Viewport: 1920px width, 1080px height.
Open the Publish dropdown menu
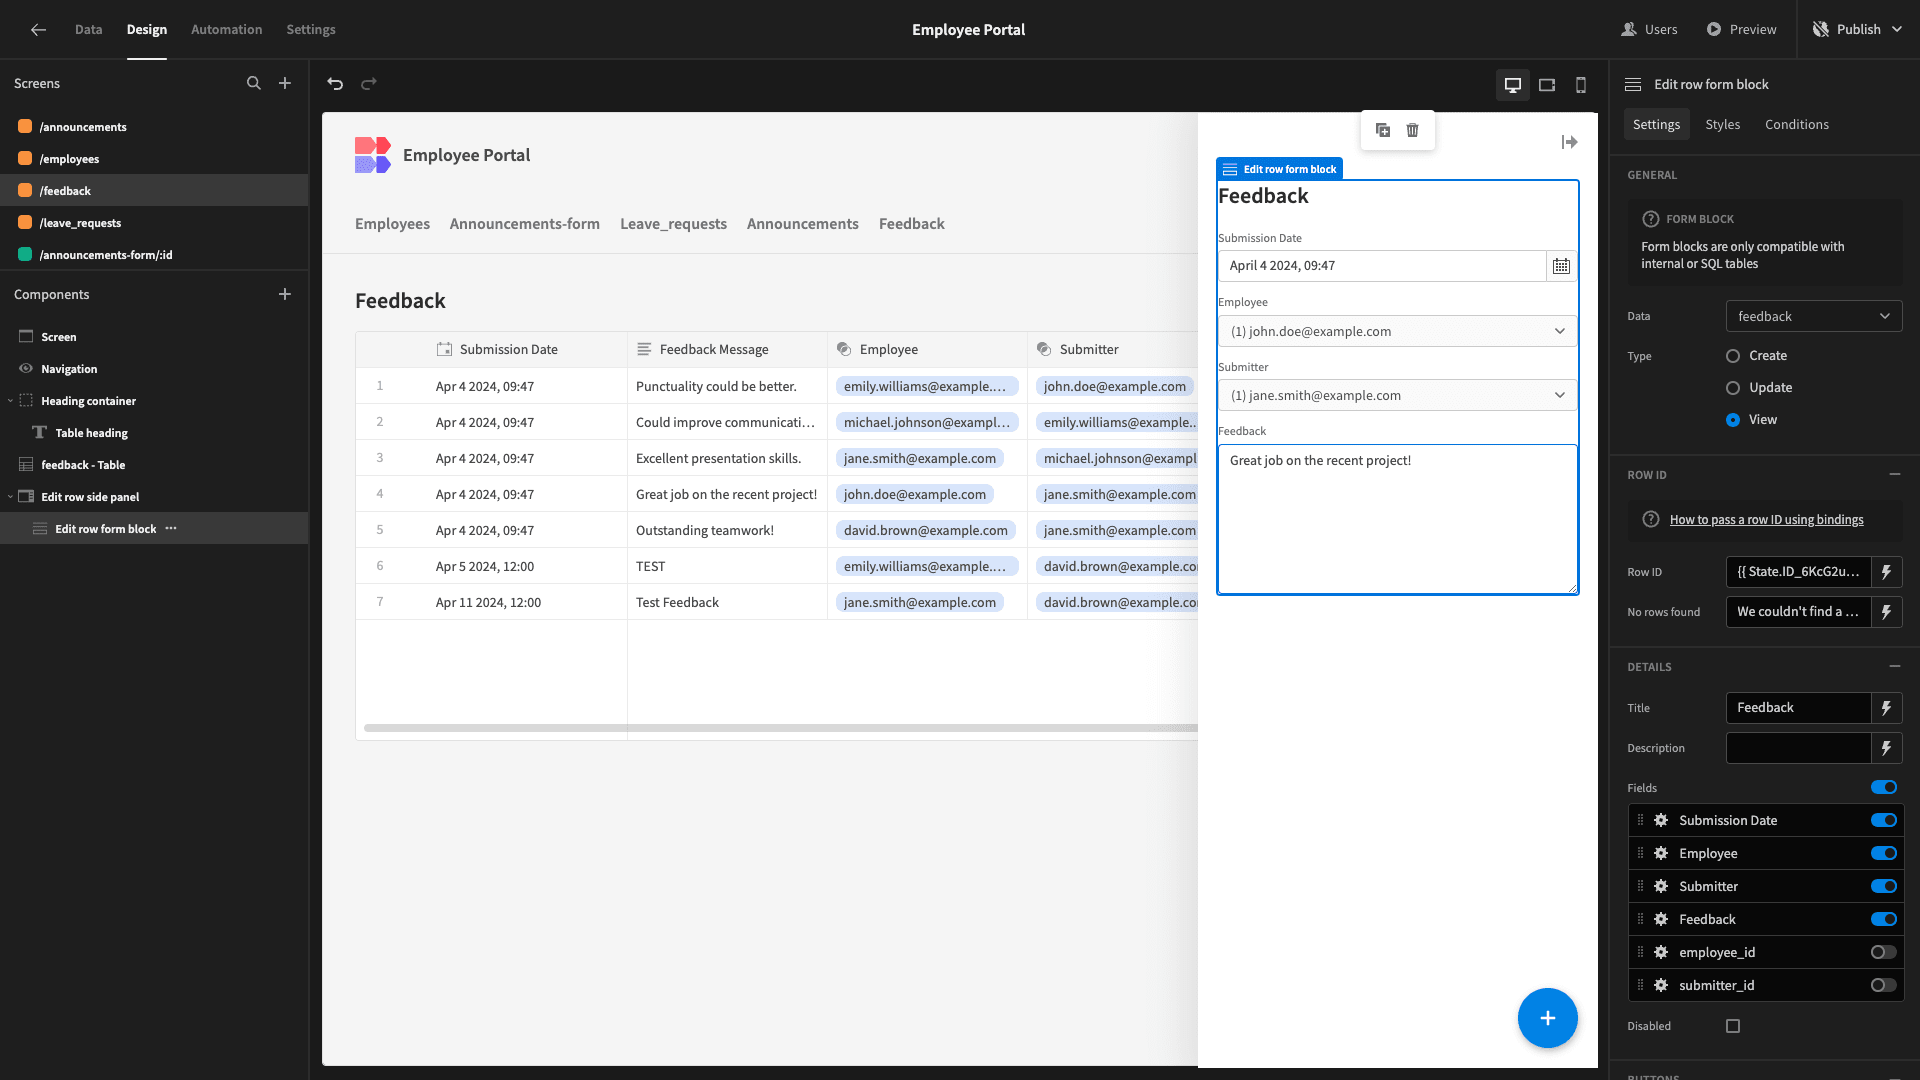click(x=1857, y=30)
